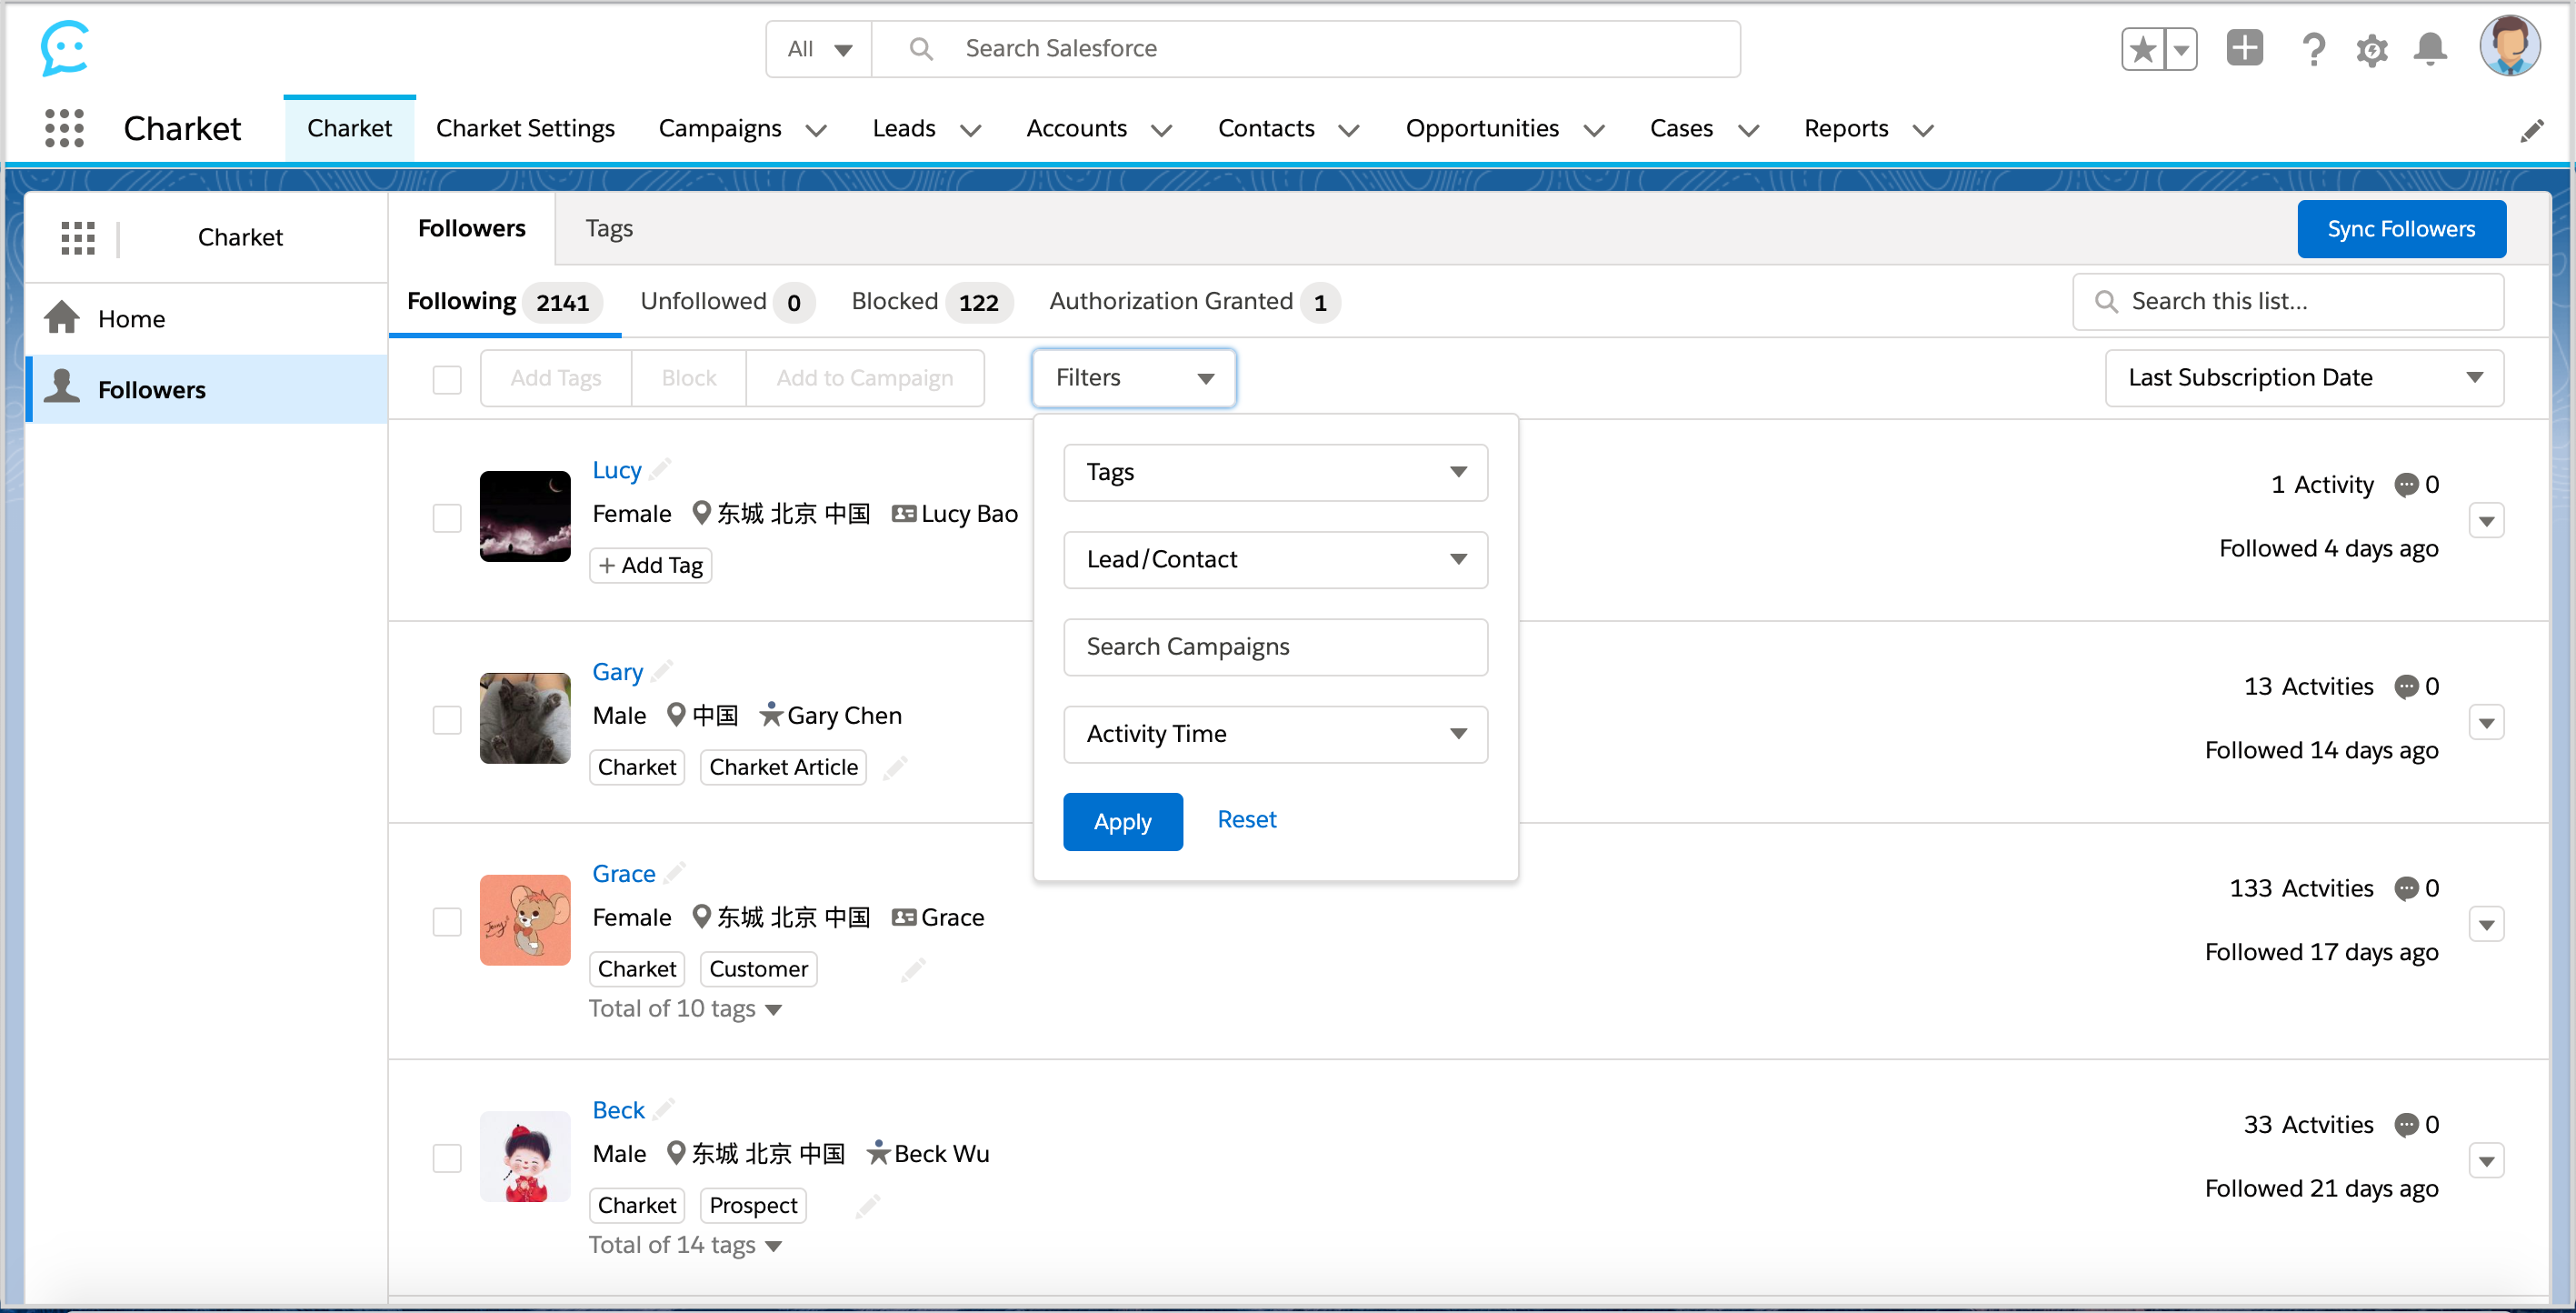The image size is (2576, 1313).
Task: Open the All search scope dropdown
Action: click(819, 49)
